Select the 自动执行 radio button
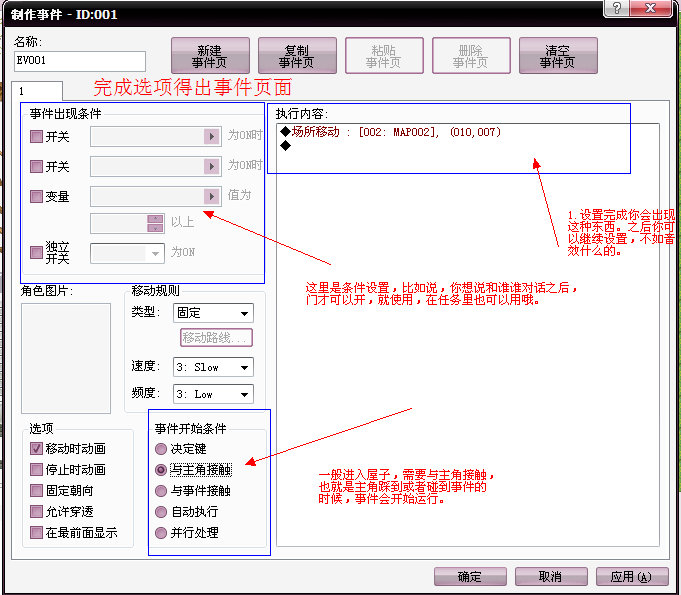This screenshot has height=595, width=681. [x=161, y=512]
